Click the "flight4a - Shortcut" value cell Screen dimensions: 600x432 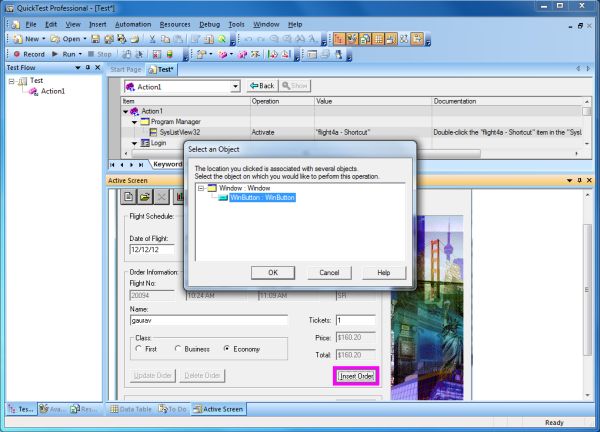(x=373, y=132)
